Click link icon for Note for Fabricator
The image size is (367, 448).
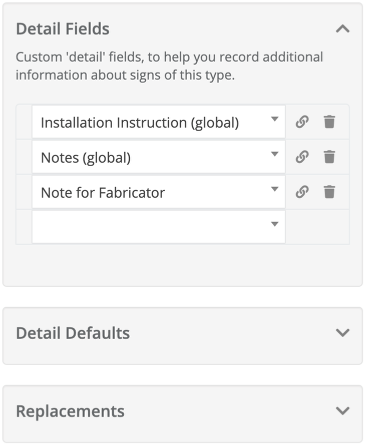click(302, 192)
